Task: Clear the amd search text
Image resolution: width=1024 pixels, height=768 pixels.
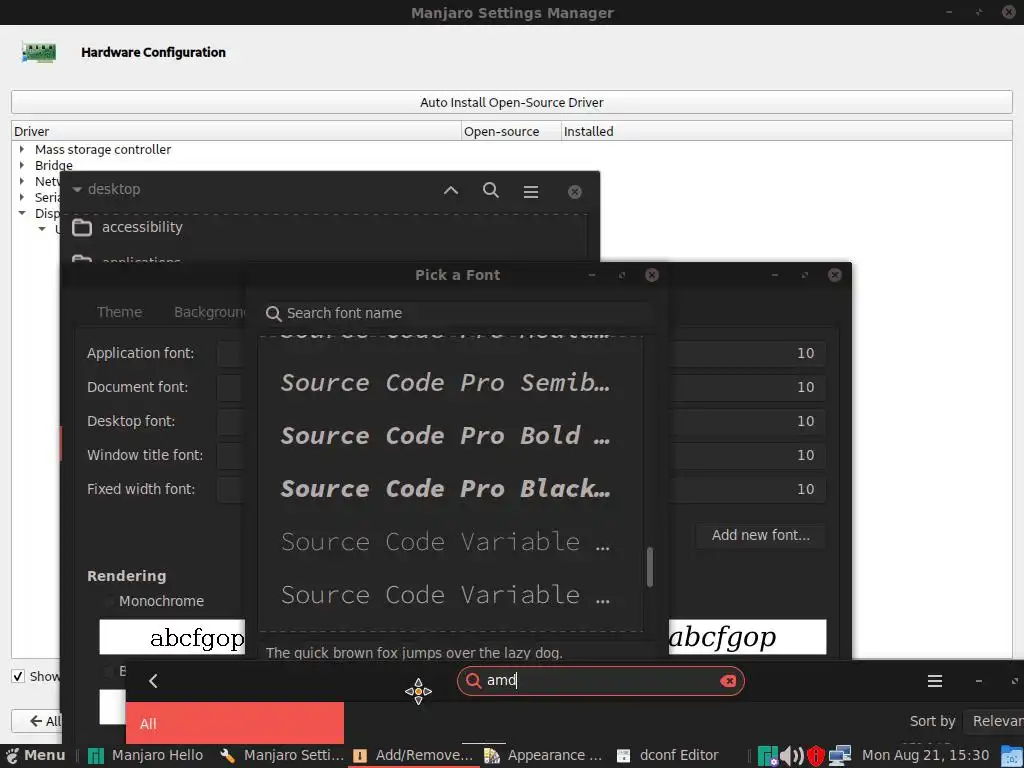Action: pyautogui.click(x=728, y=681)
